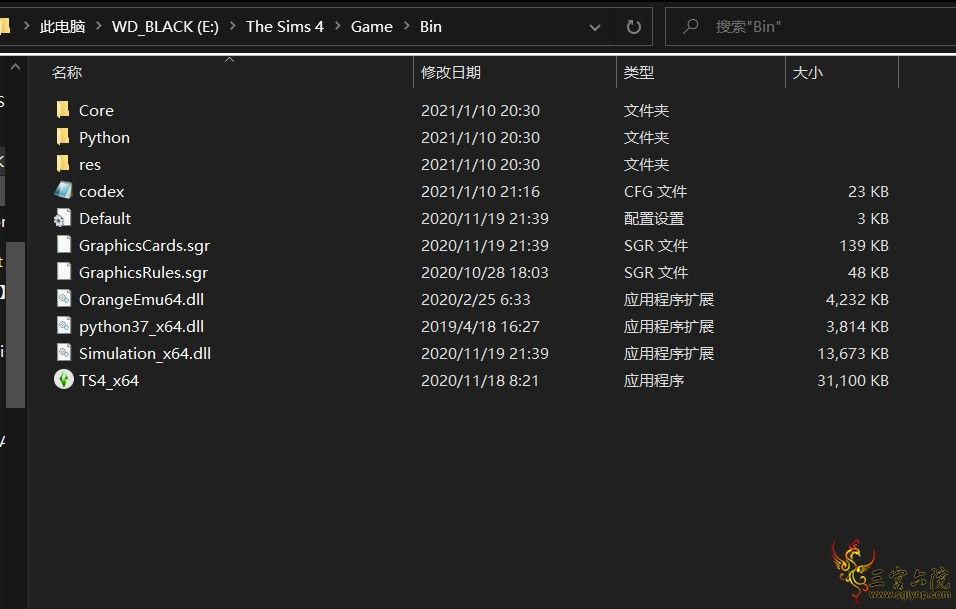Click the 23 KB size cell

coord(868,191)
